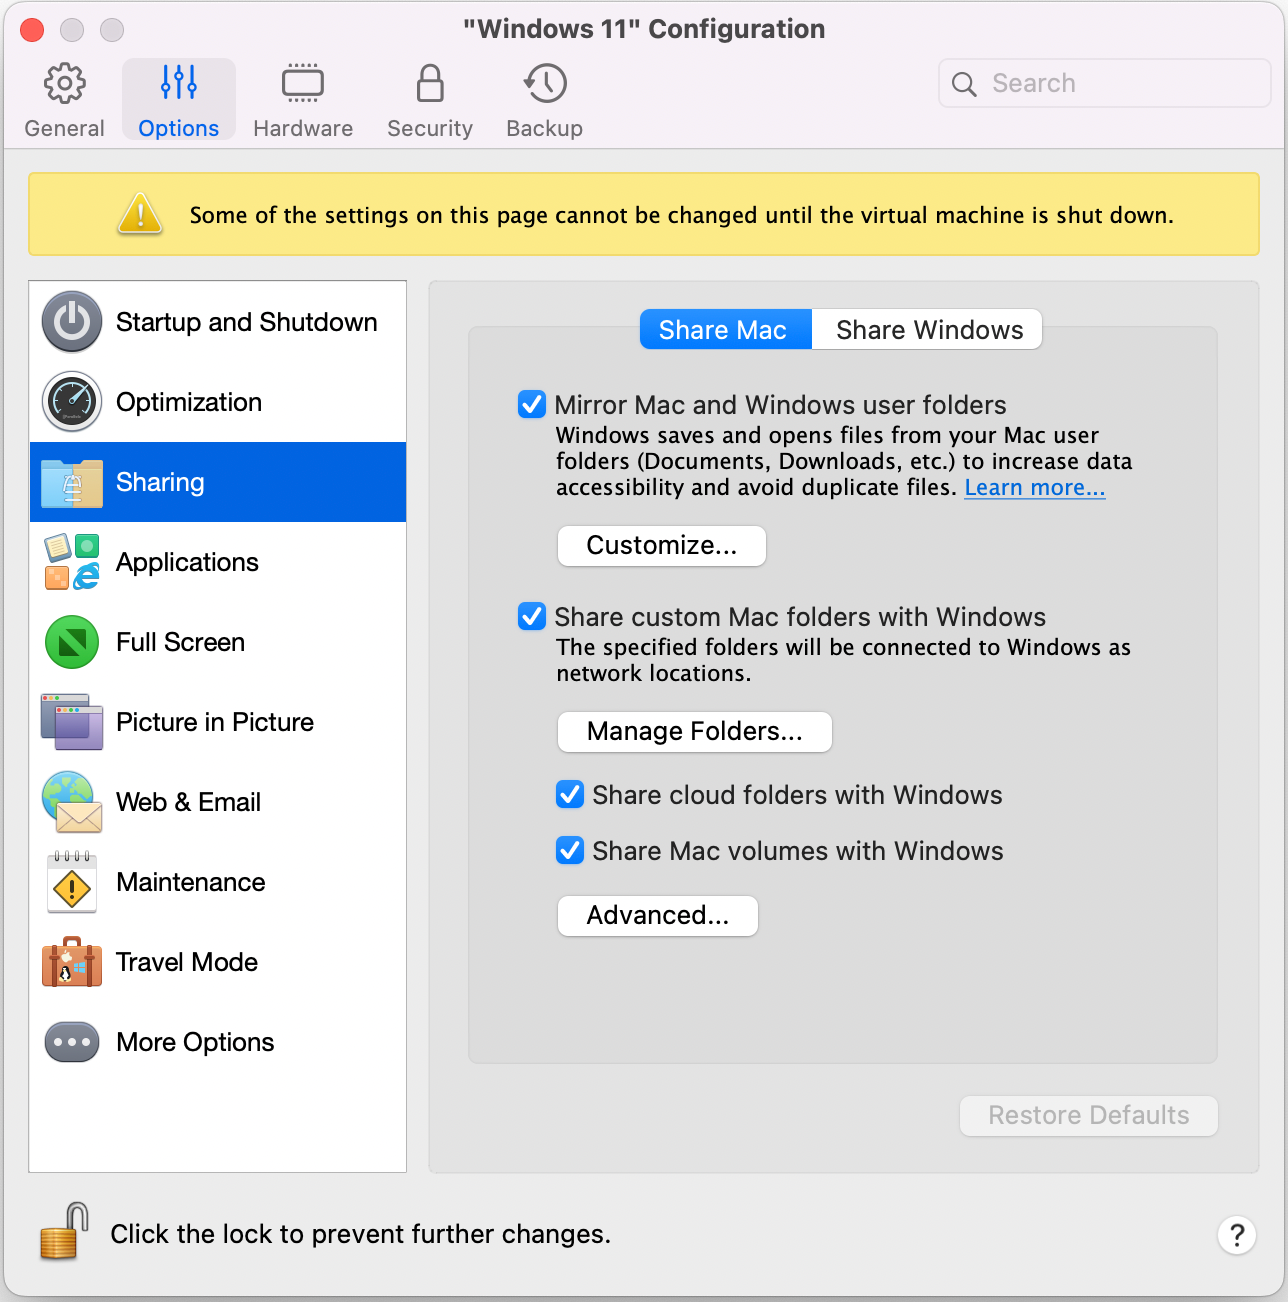This screenshot has width=1288, height=1302.
Task: Switch to the Share Windows tab
Action: [x=927, y=329]
